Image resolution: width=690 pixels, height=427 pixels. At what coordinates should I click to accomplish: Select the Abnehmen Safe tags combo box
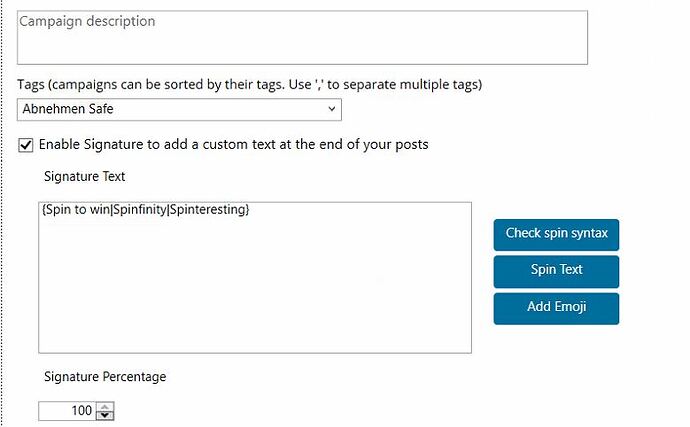(x=179, y=109)
